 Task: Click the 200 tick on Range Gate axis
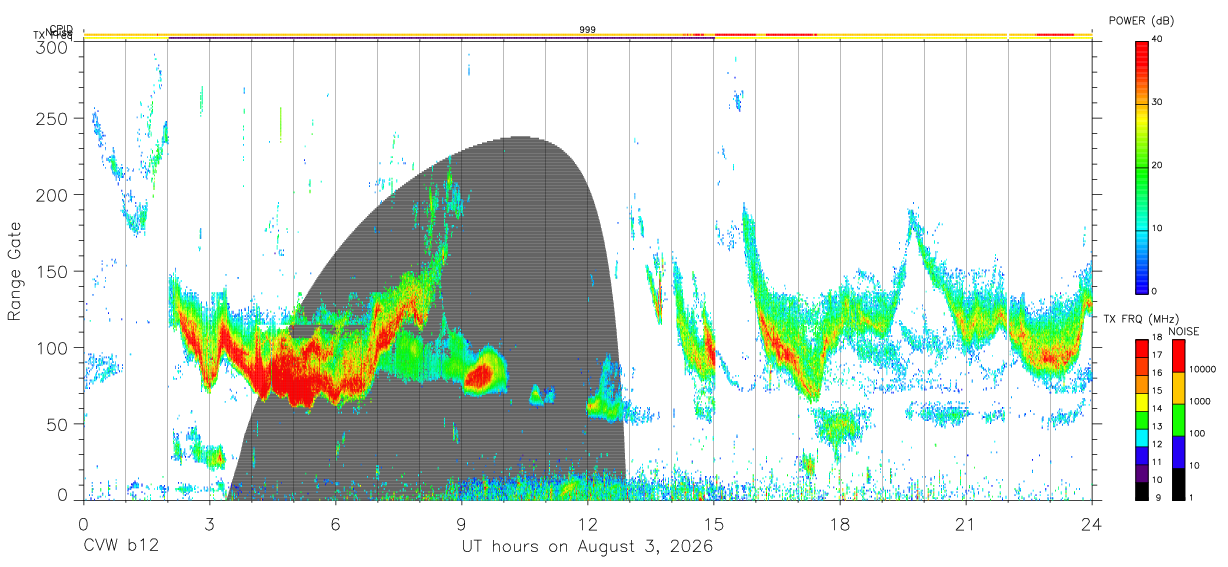(x=52, y=195)
